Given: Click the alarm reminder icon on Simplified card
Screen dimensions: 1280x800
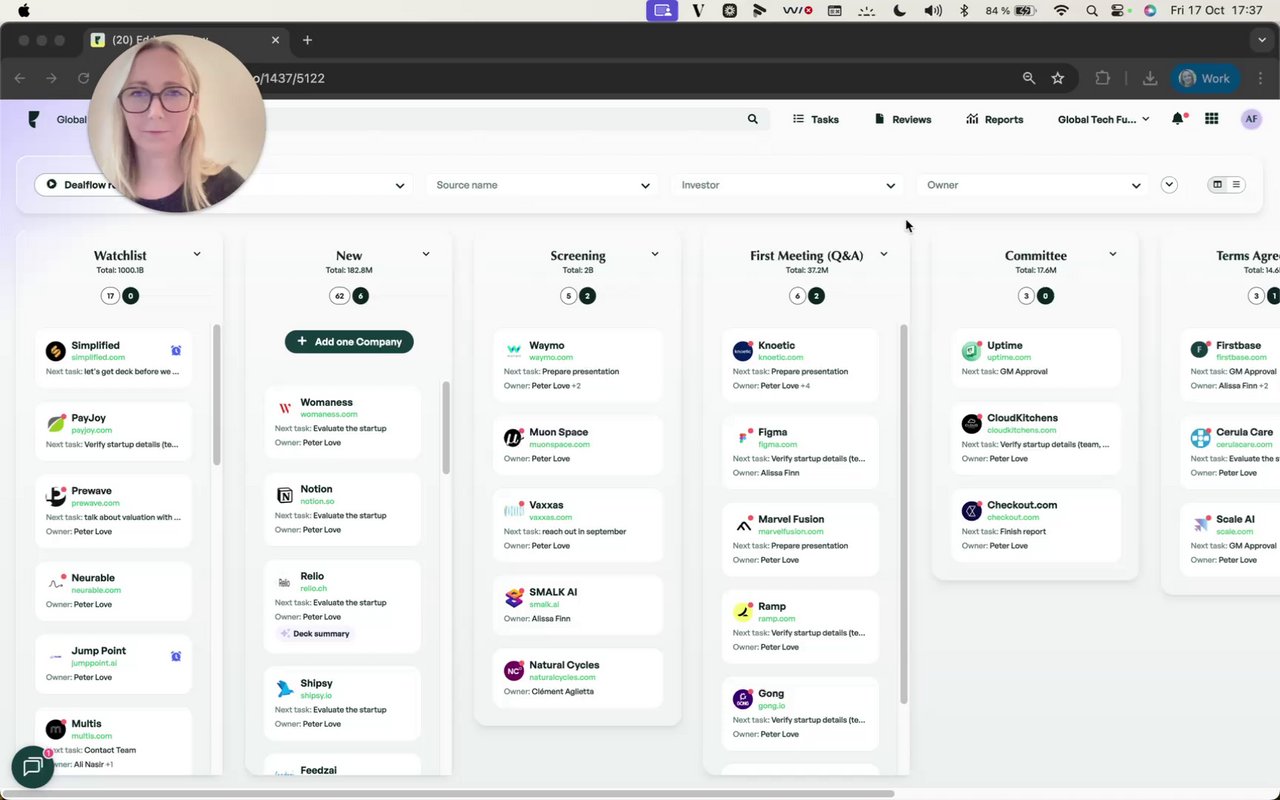Looking at the screenshot, I should pos(176,350).
